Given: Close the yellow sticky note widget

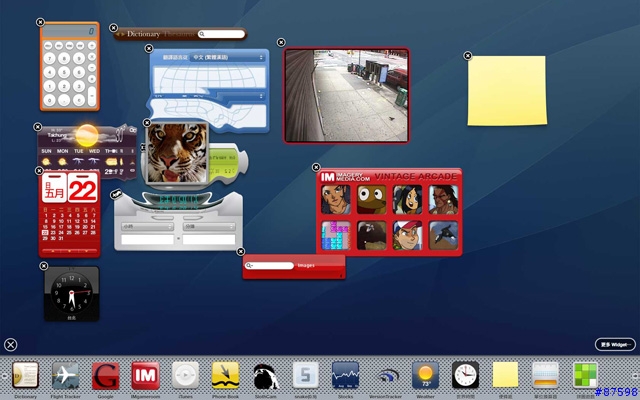Looking at the screenshot, I should point(468,56).
